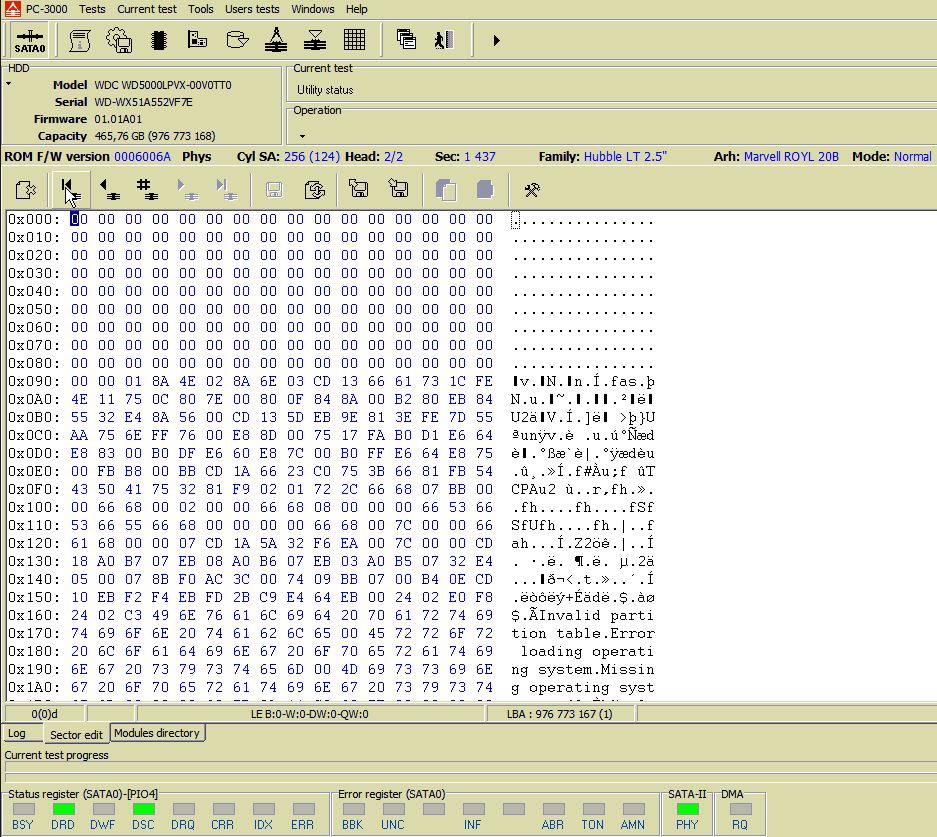Expand the small arrow in HDD panel
Image resolution: width=937 pixels, height=837 pixels.
click(x=8, y=84)
